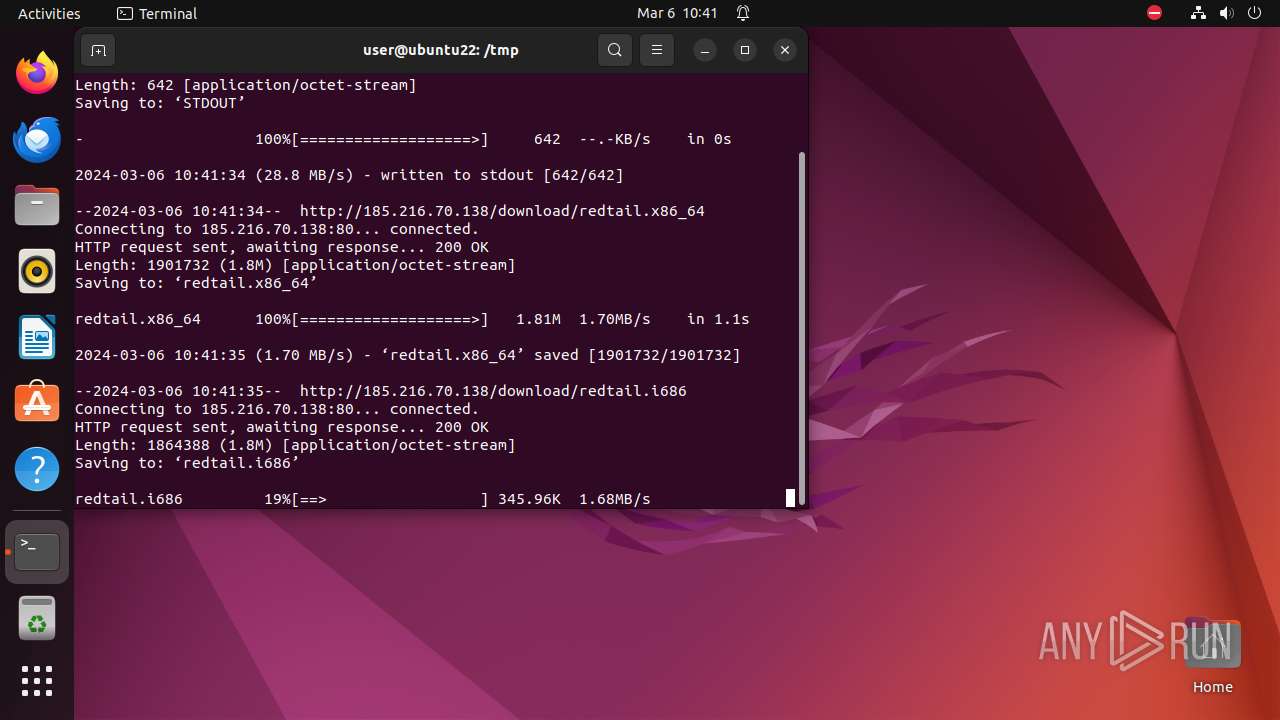Screen dimensions: 1280x720
Task: Open the power menu icon
Action: coord(1255,13)
